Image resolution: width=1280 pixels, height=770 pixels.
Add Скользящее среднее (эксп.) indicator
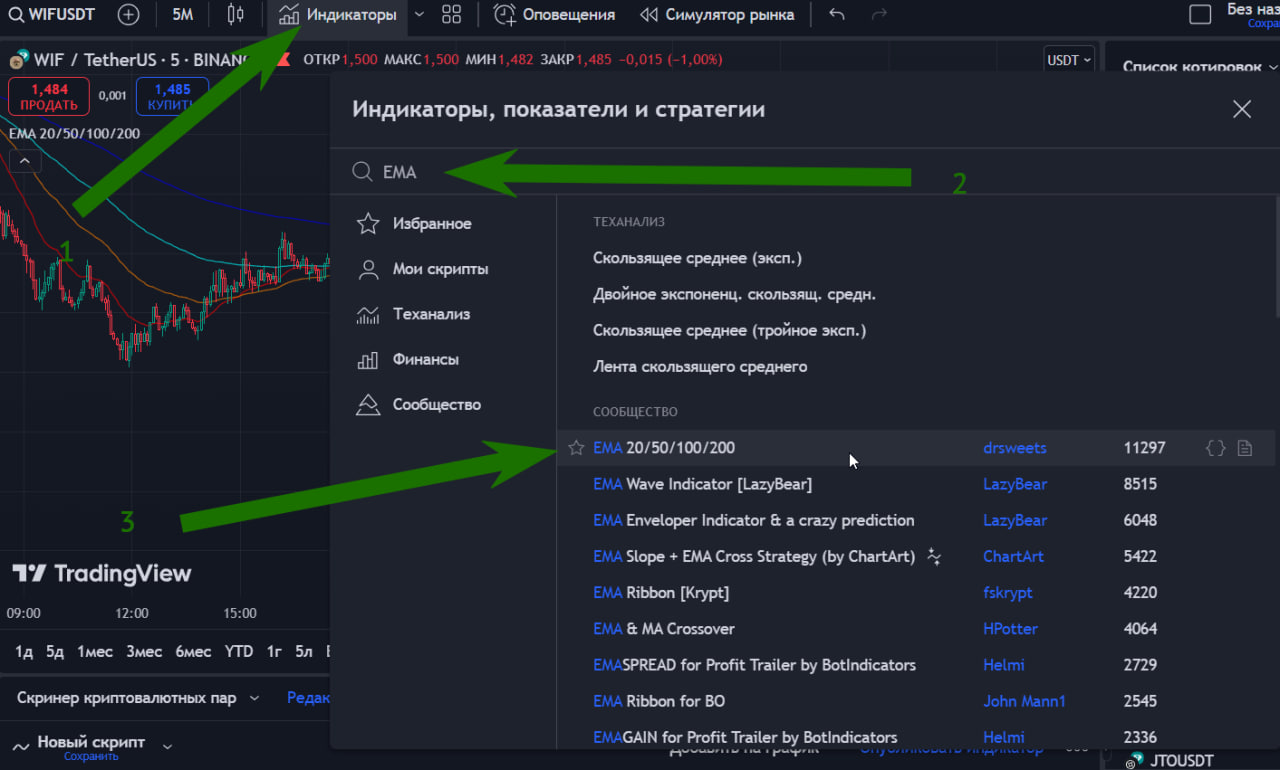[697, 258]
